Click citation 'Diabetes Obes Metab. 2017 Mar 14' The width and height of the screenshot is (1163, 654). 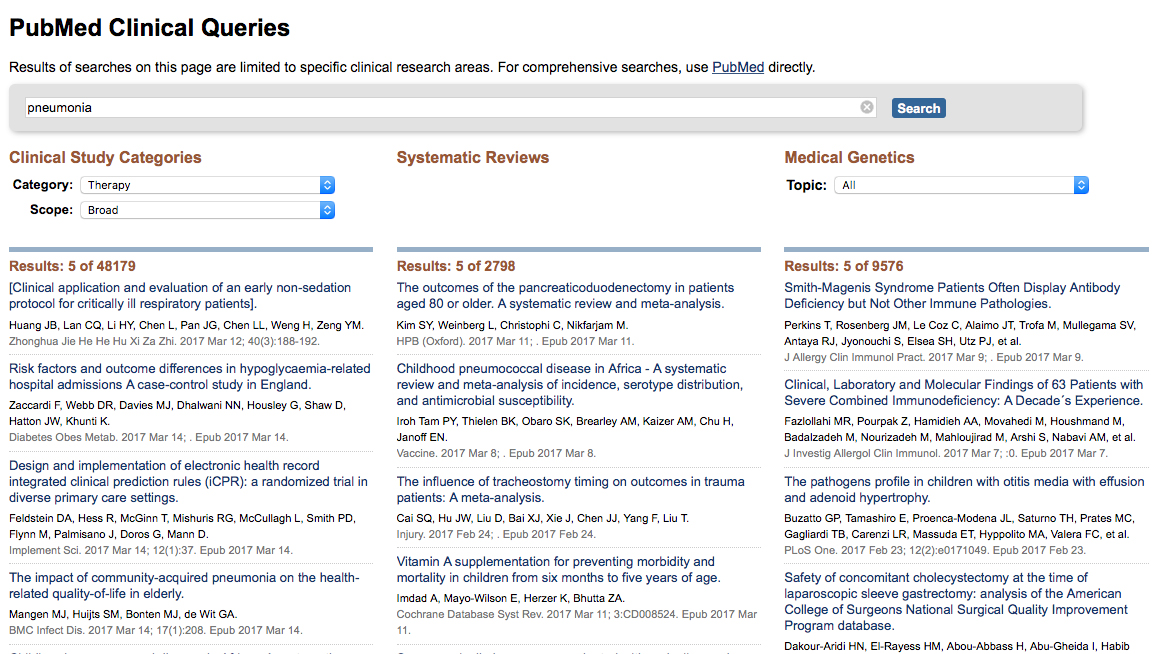(149, 437)
